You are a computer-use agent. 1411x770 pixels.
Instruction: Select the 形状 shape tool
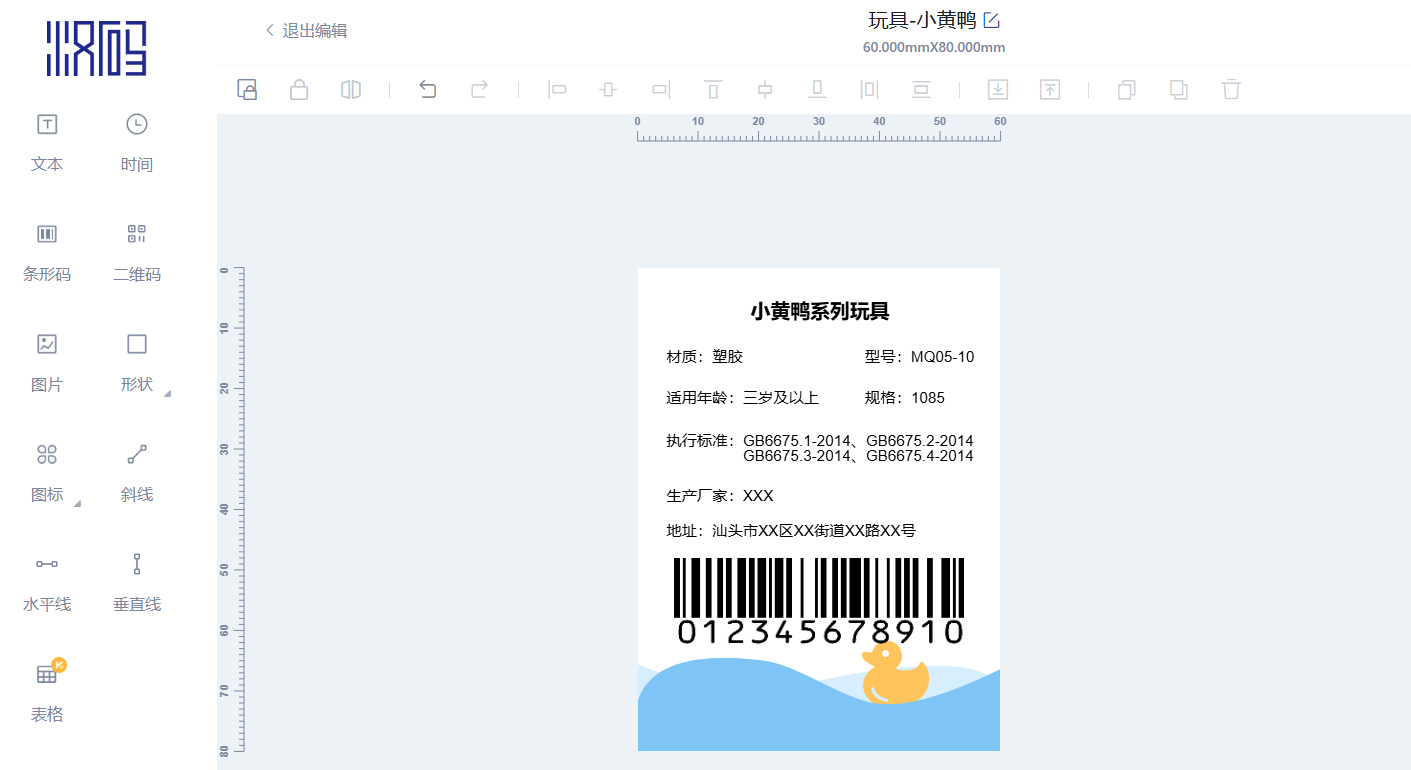[x=137, y=362]
